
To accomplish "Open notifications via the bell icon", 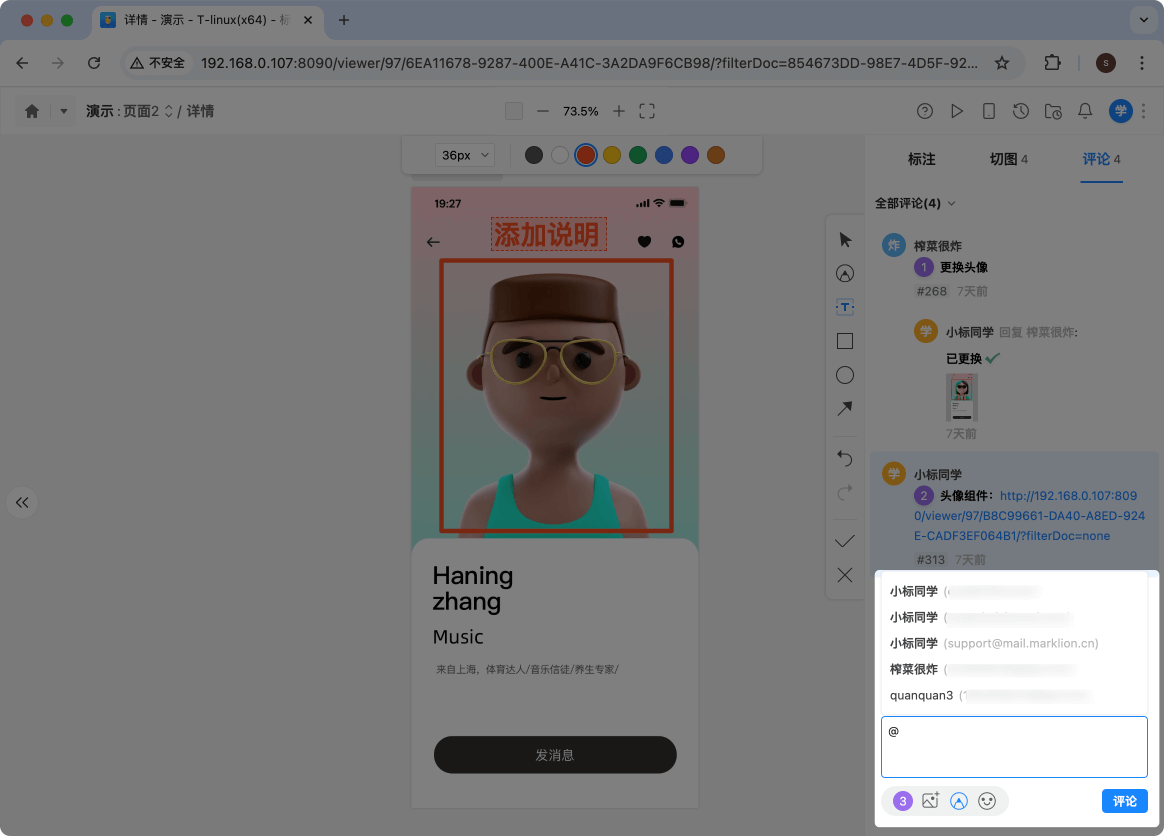I will 1085,111.
